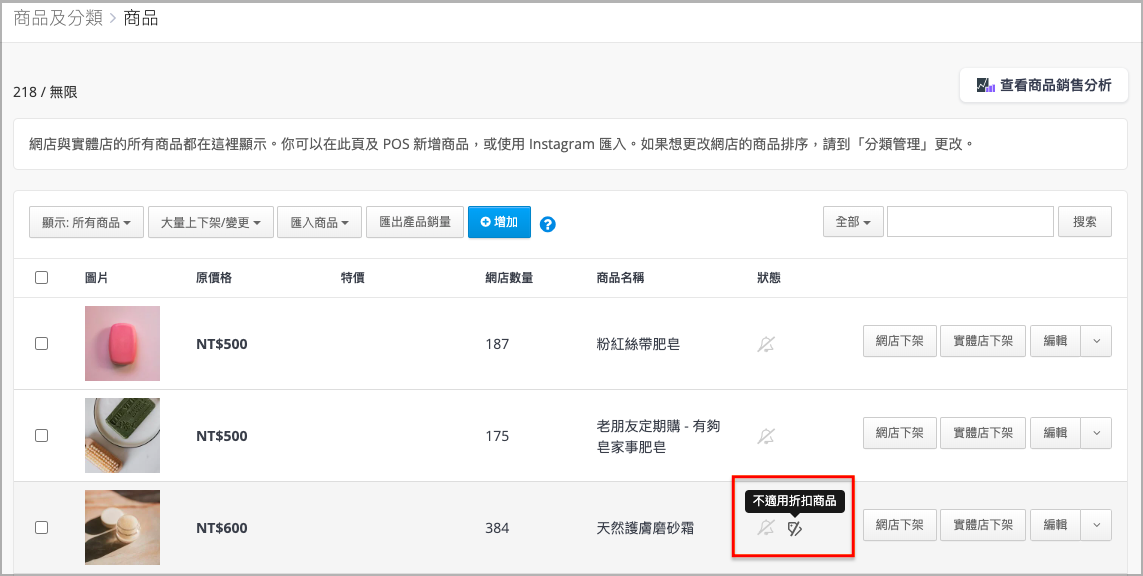Click the 商品及分類 breadcrumb link
This screenshot has width=1143, height=576.
point(58,18)
